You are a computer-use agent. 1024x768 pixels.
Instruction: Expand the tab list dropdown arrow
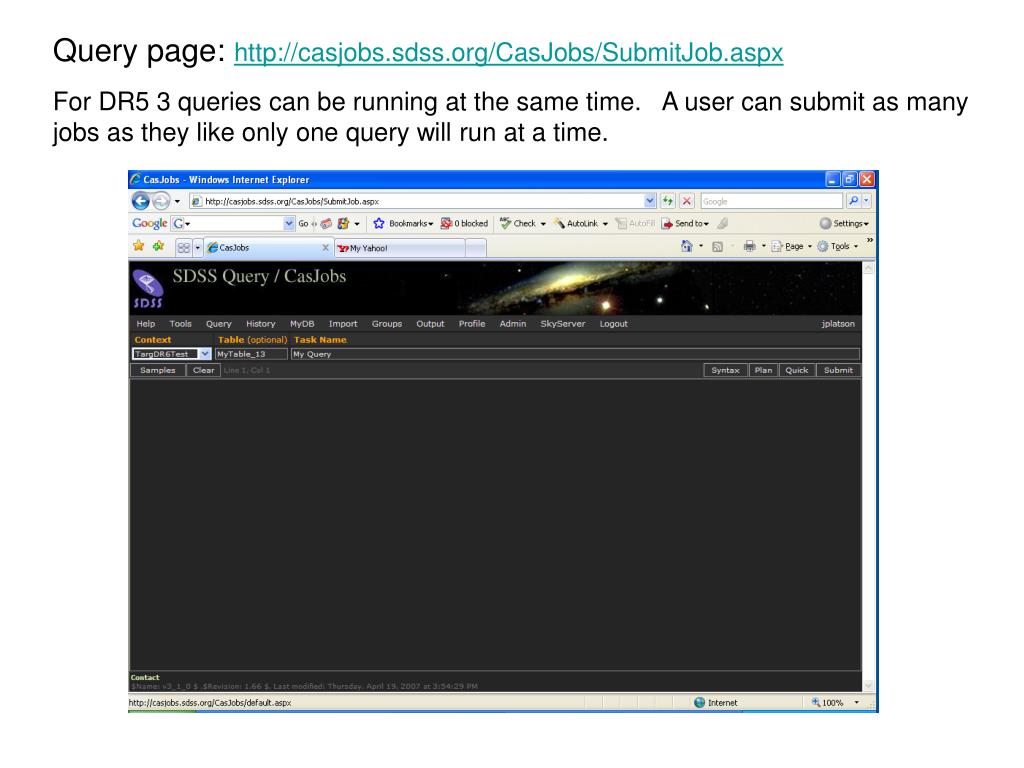tap(197, 248)
